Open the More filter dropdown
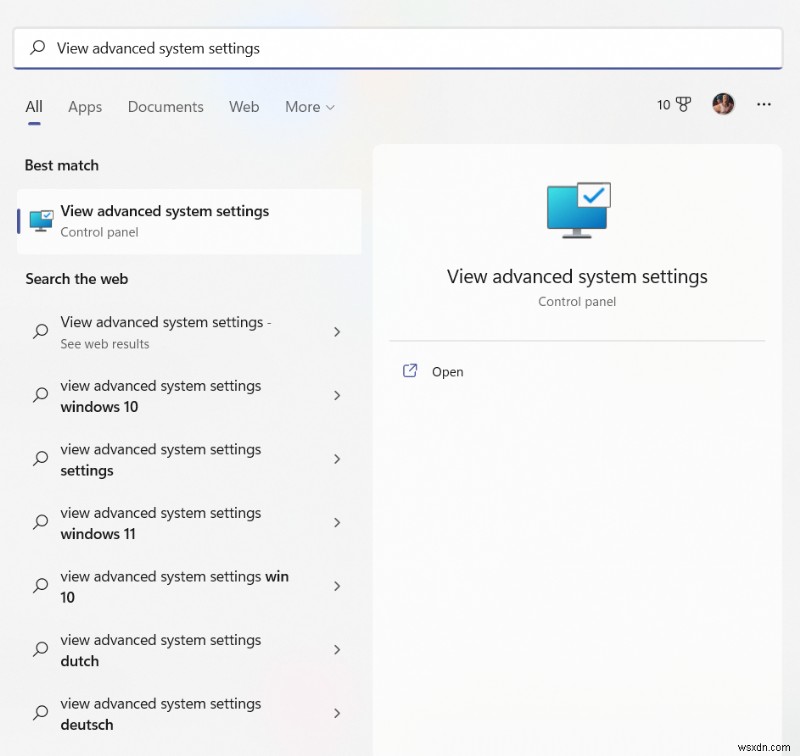 pyautogui.click(x=310, y=107)
